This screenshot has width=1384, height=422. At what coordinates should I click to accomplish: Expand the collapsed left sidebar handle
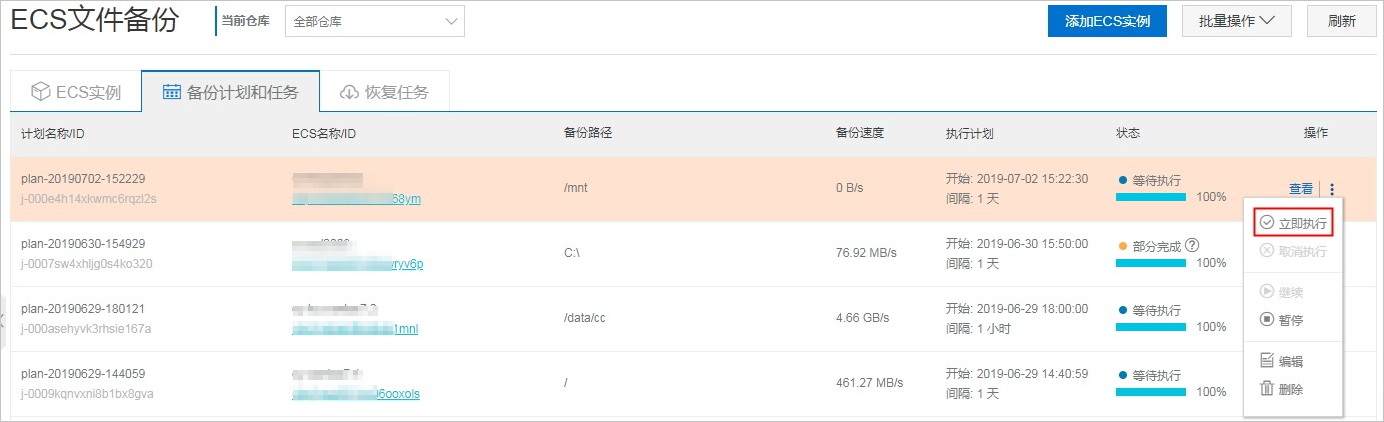point(4,320)
